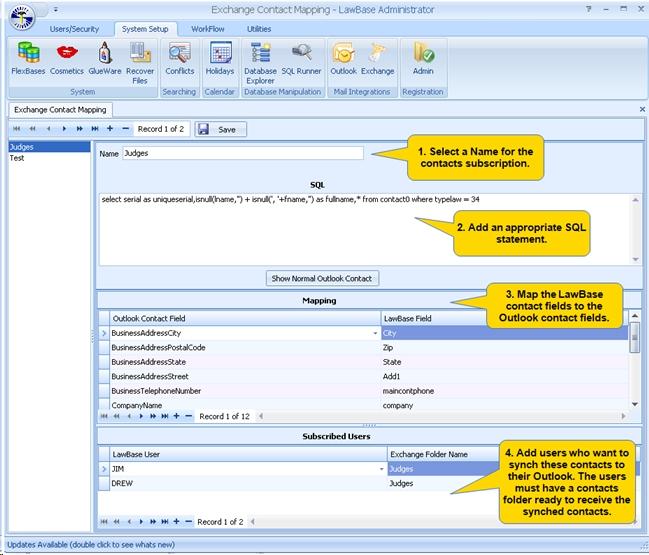Click the Save button
The width and height of the screenshot is (649, 555).
221,129
